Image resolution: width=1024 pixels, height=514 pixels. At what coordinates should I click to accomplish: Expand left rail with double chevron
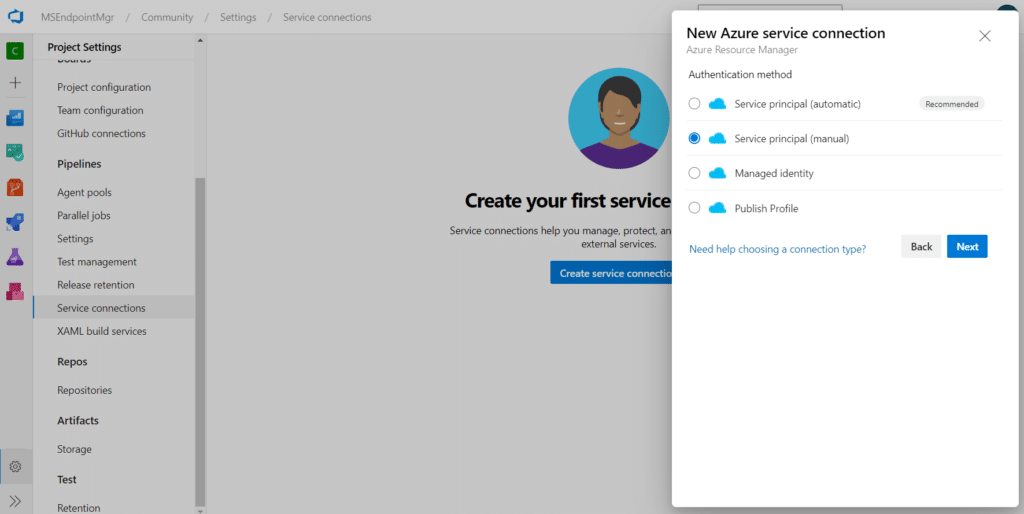click(16, 501)
